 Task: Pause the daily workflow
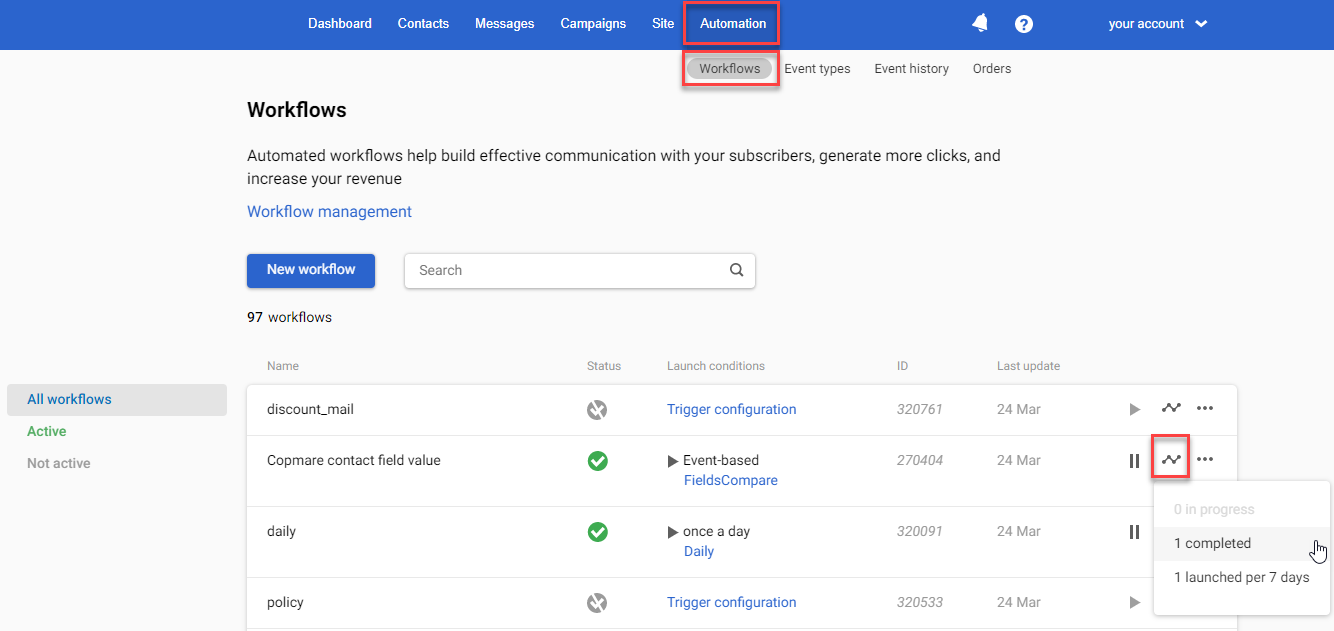click(1134, 532)
